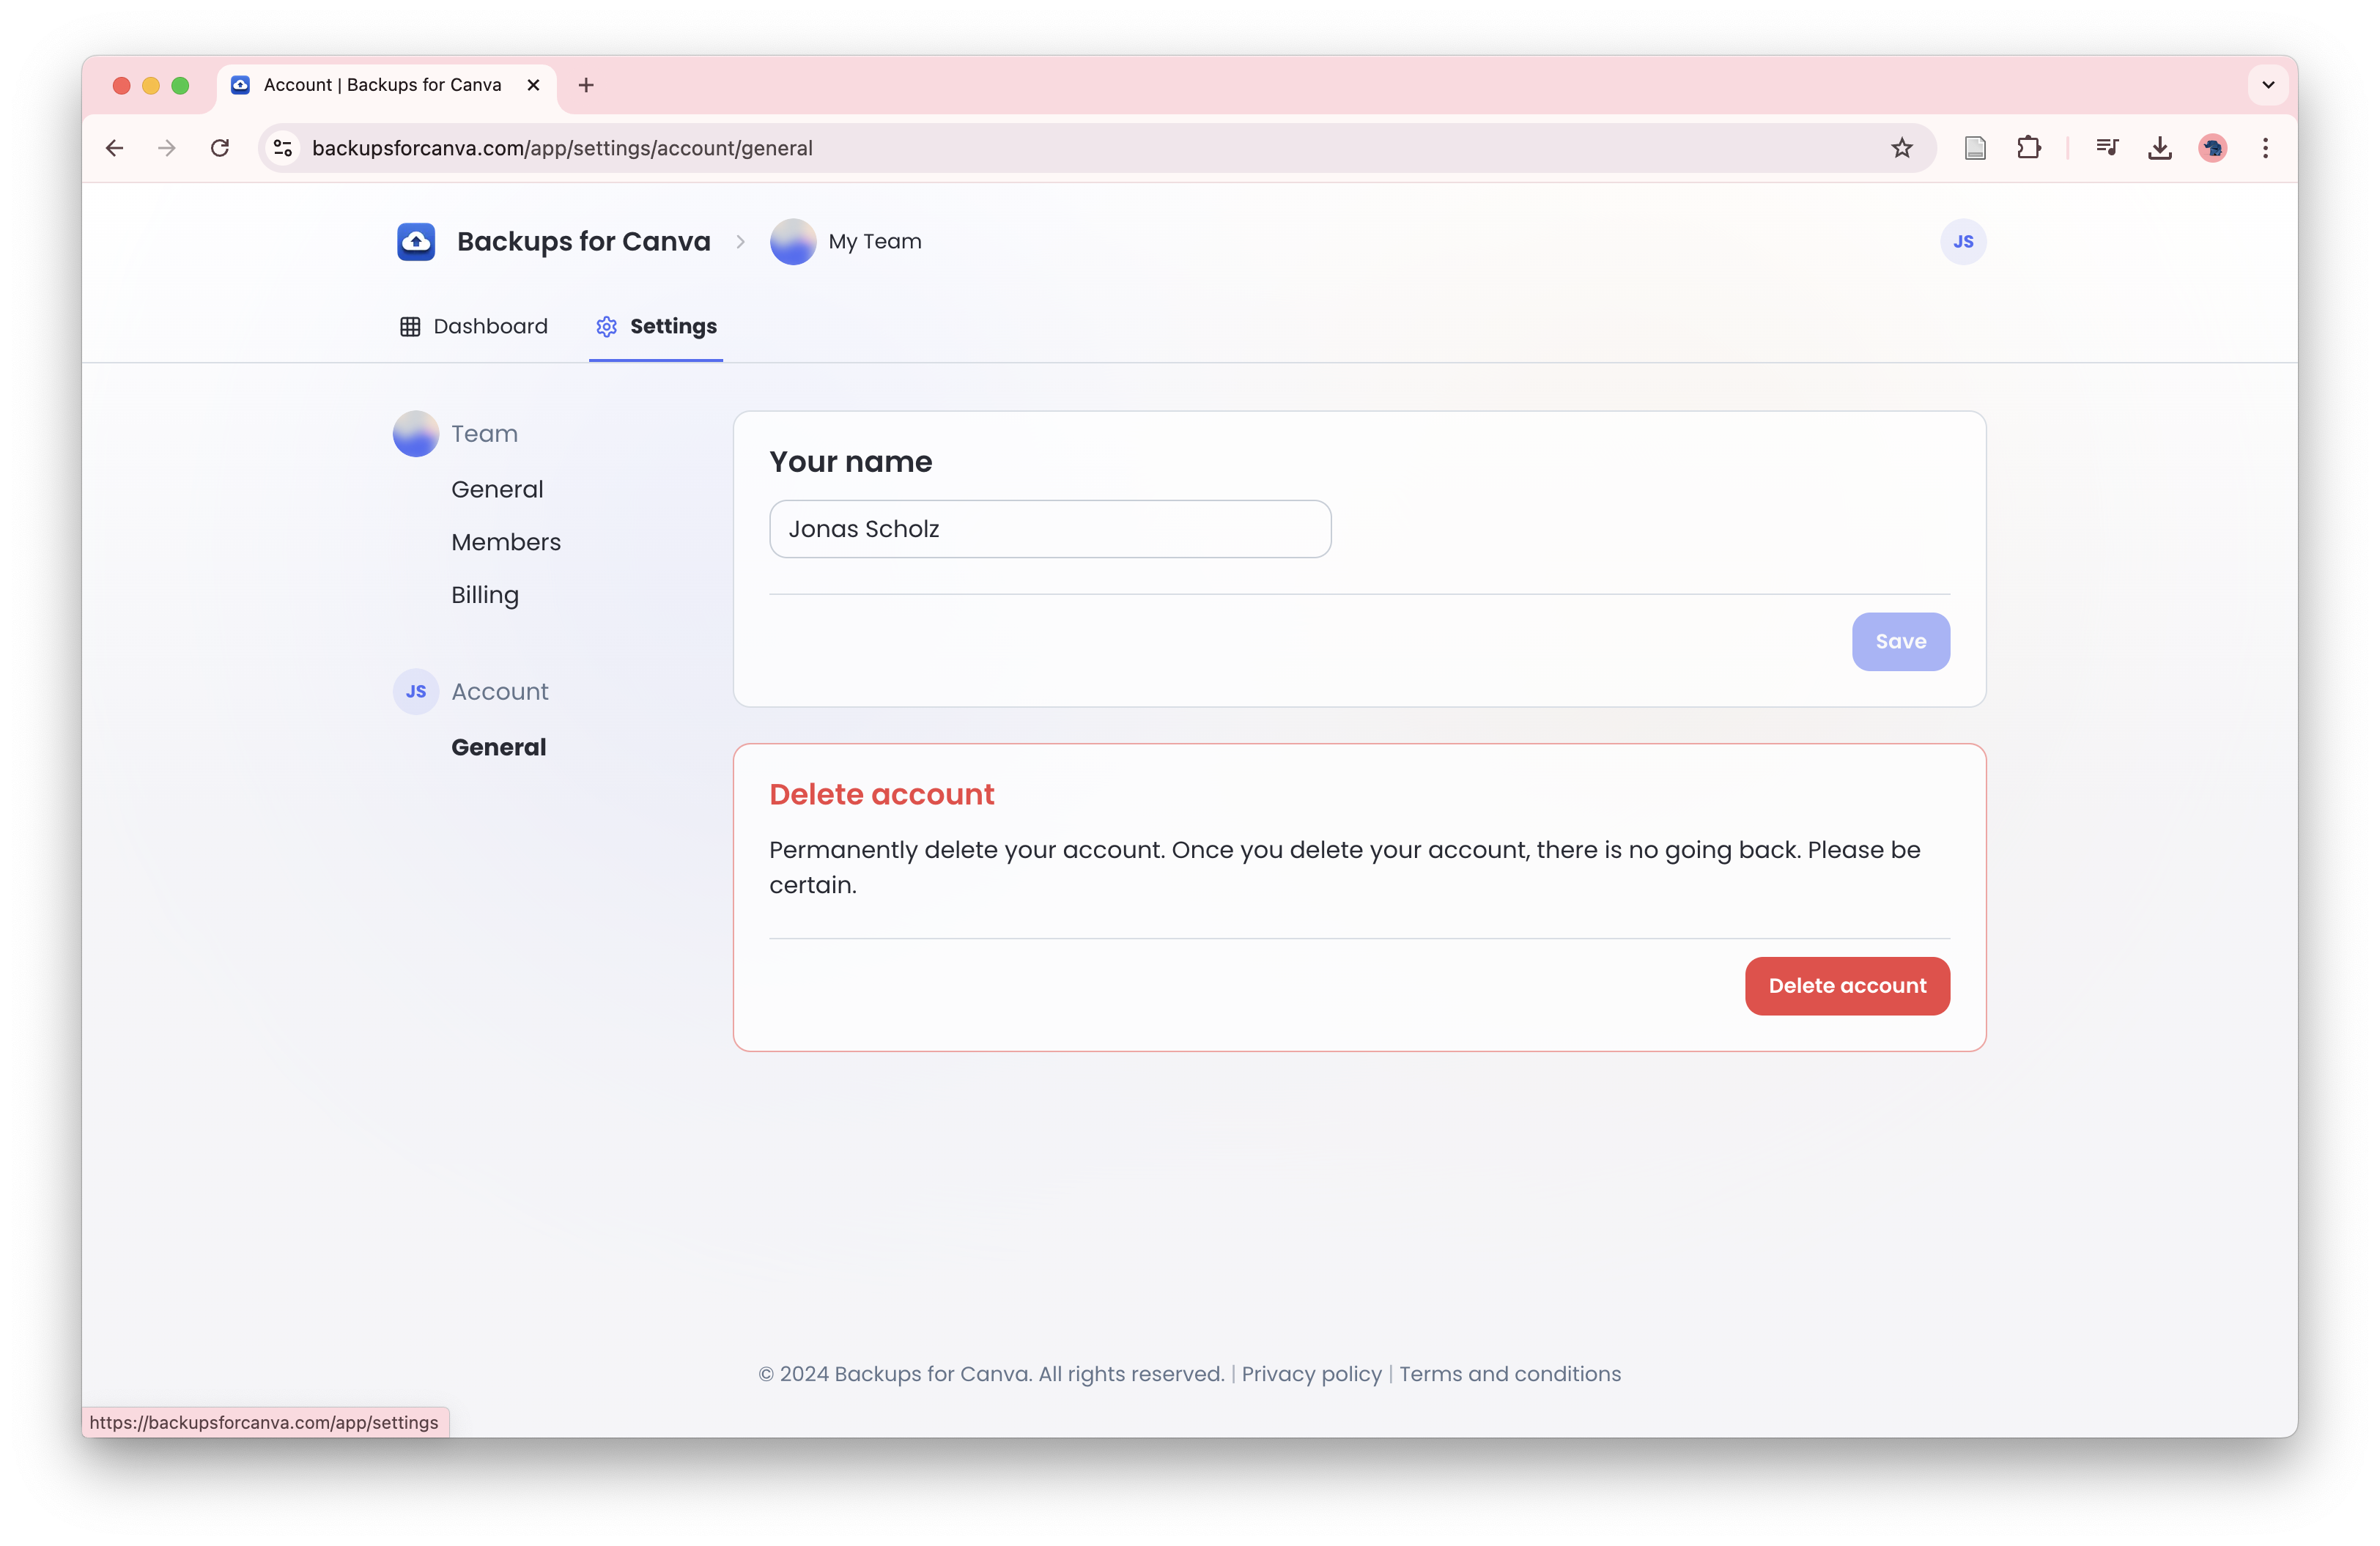Click the Your name input field
The width and height of the screenshot is (2380, 1546).
pyautogui.click(x=1049, y=529)
